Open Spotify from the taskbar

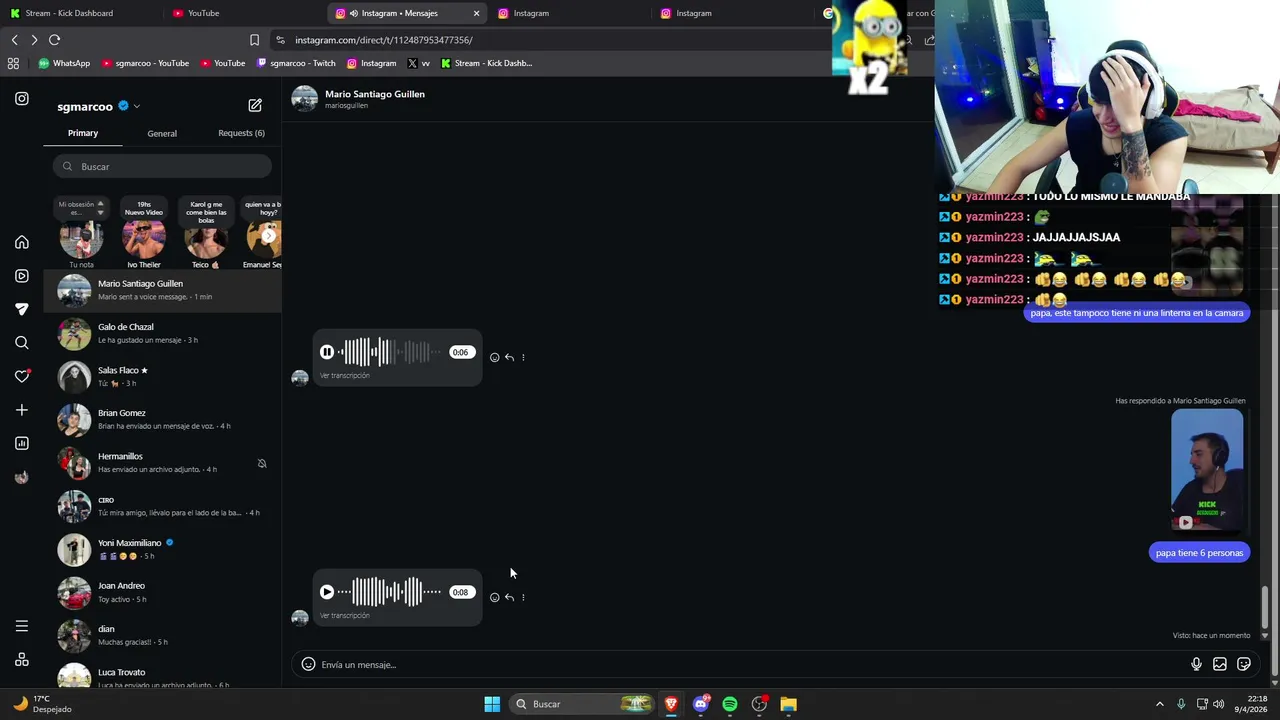pos(730,704)
